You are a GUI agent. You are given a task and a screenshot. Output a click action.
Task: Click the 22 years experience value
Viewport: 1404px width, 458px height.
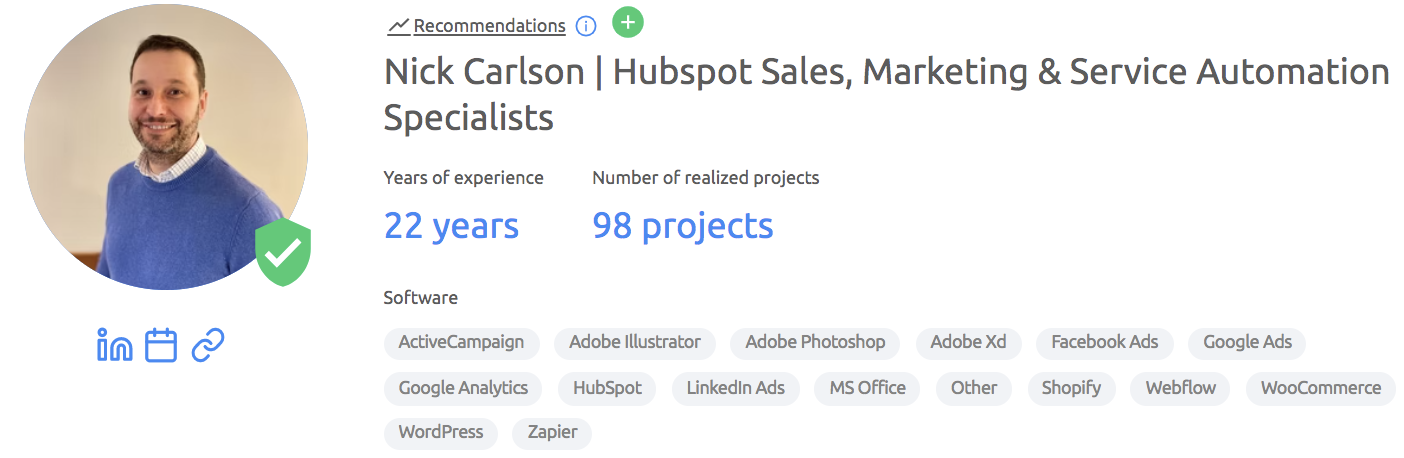pos(451,226)
